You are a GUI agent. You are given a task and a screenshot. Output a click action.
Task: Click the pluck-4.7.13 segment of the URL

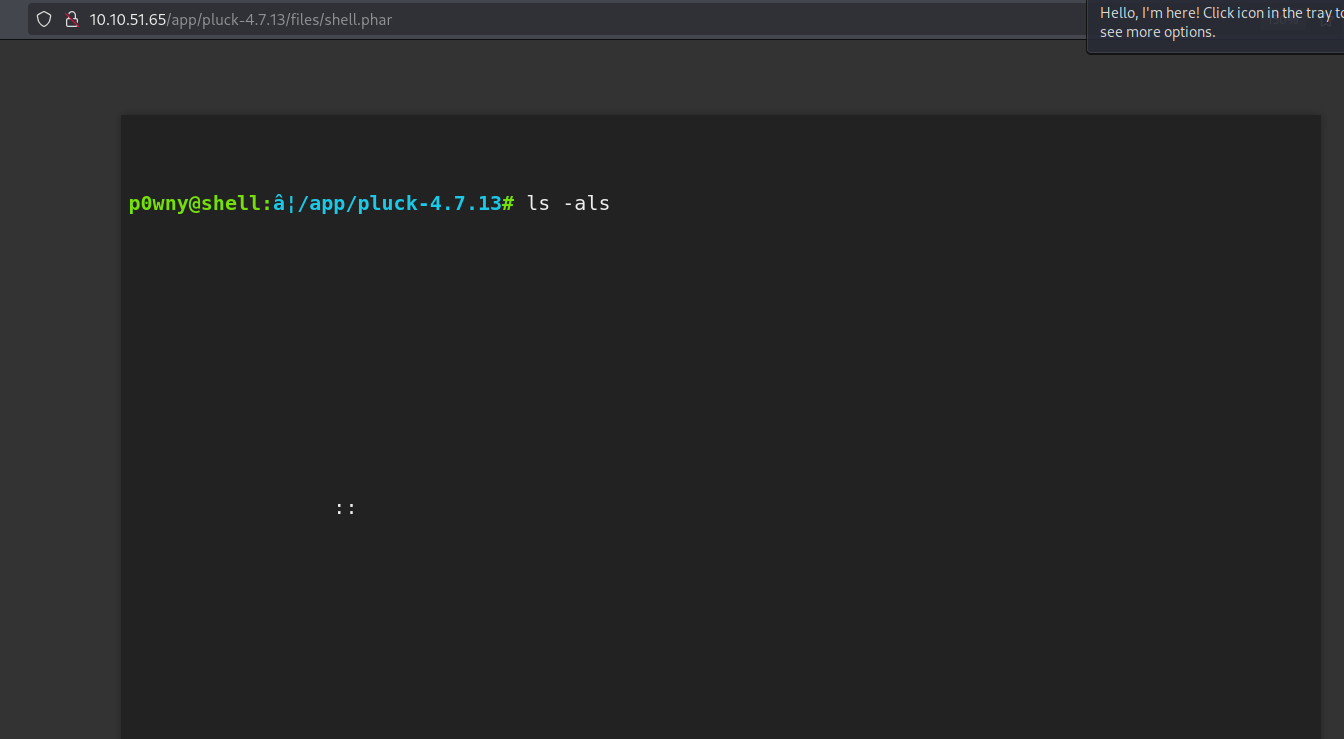point(243,19)
